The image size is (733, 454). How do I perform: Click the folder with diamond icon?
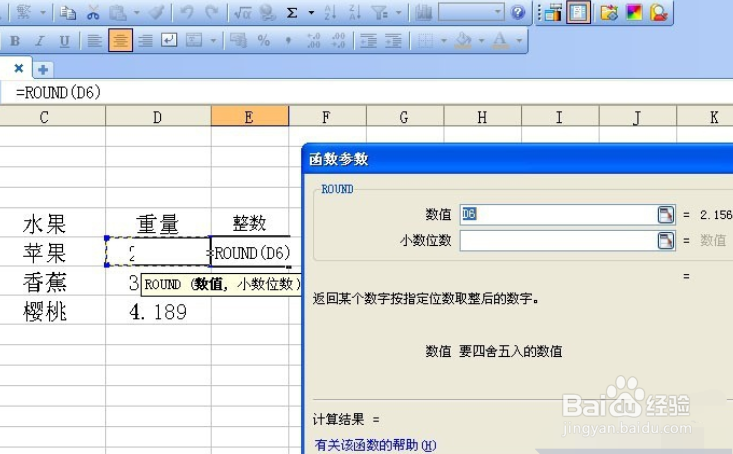[x=609, y=13]
